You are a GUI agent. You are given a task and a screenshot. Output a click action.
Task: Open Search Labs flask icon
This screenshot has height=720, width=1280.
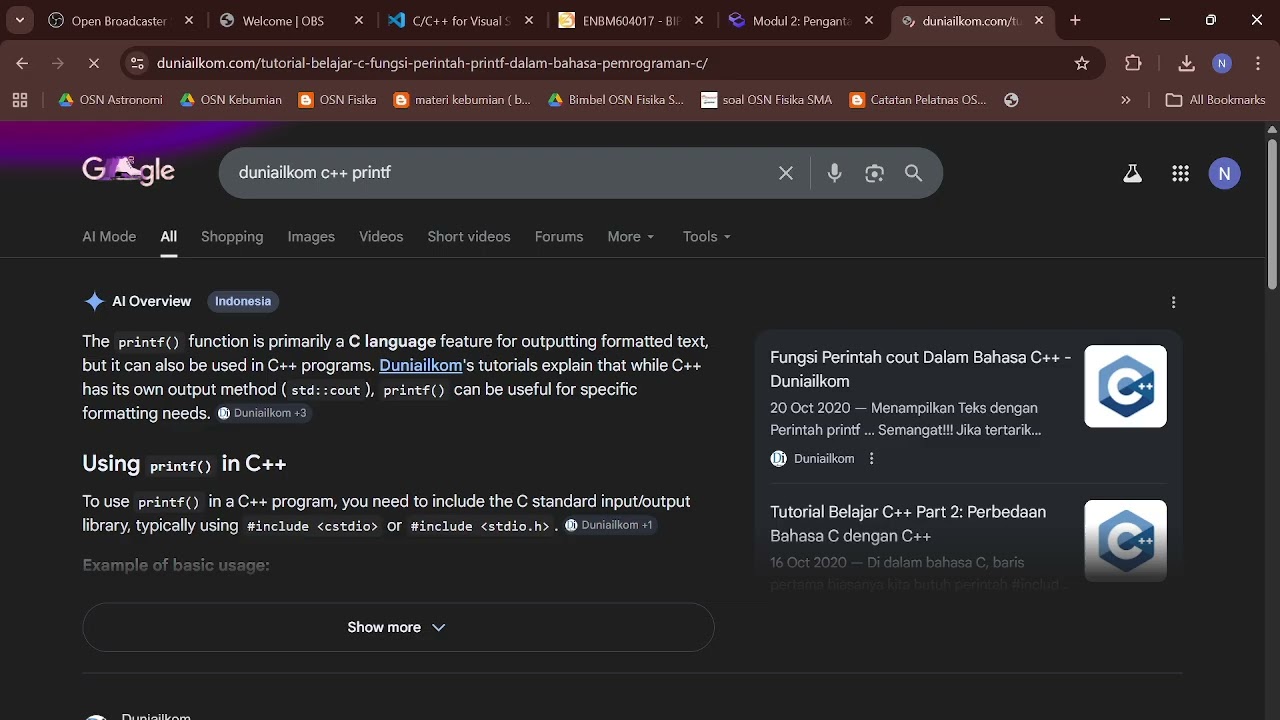tap(1132, 174)
